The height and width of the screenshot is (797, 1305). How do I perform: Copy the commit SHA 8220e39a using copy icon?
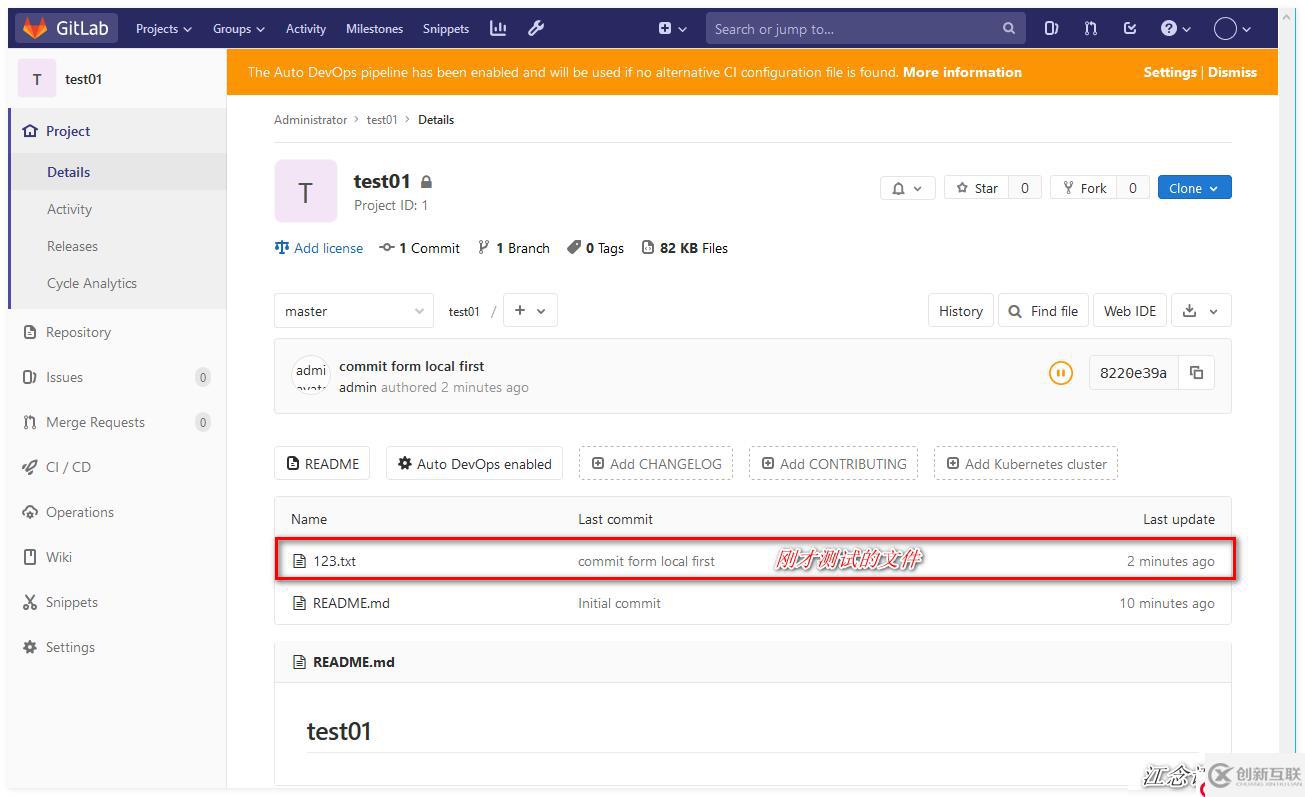tap(1196, 372)
